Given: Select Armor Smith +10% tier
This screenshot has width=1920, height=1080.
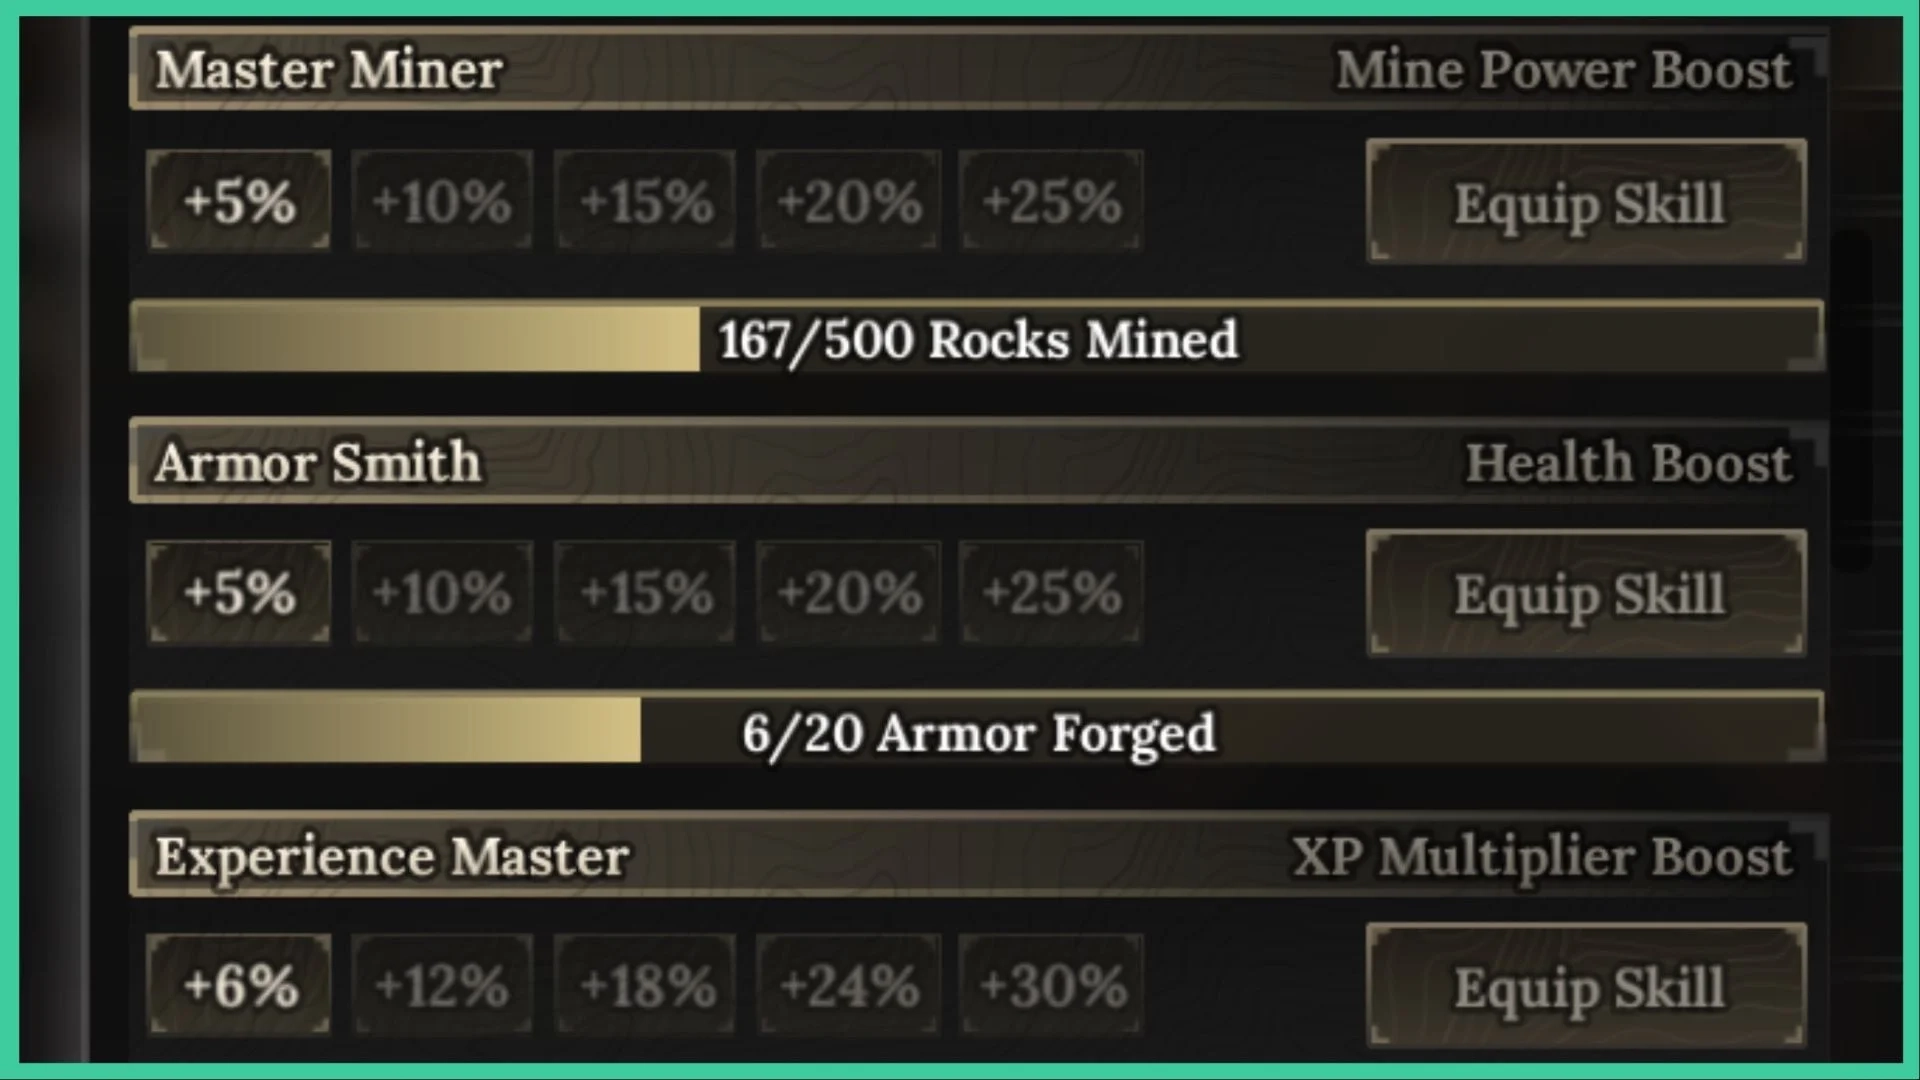Looking at the screenshot, I should (x=442, y=592).
